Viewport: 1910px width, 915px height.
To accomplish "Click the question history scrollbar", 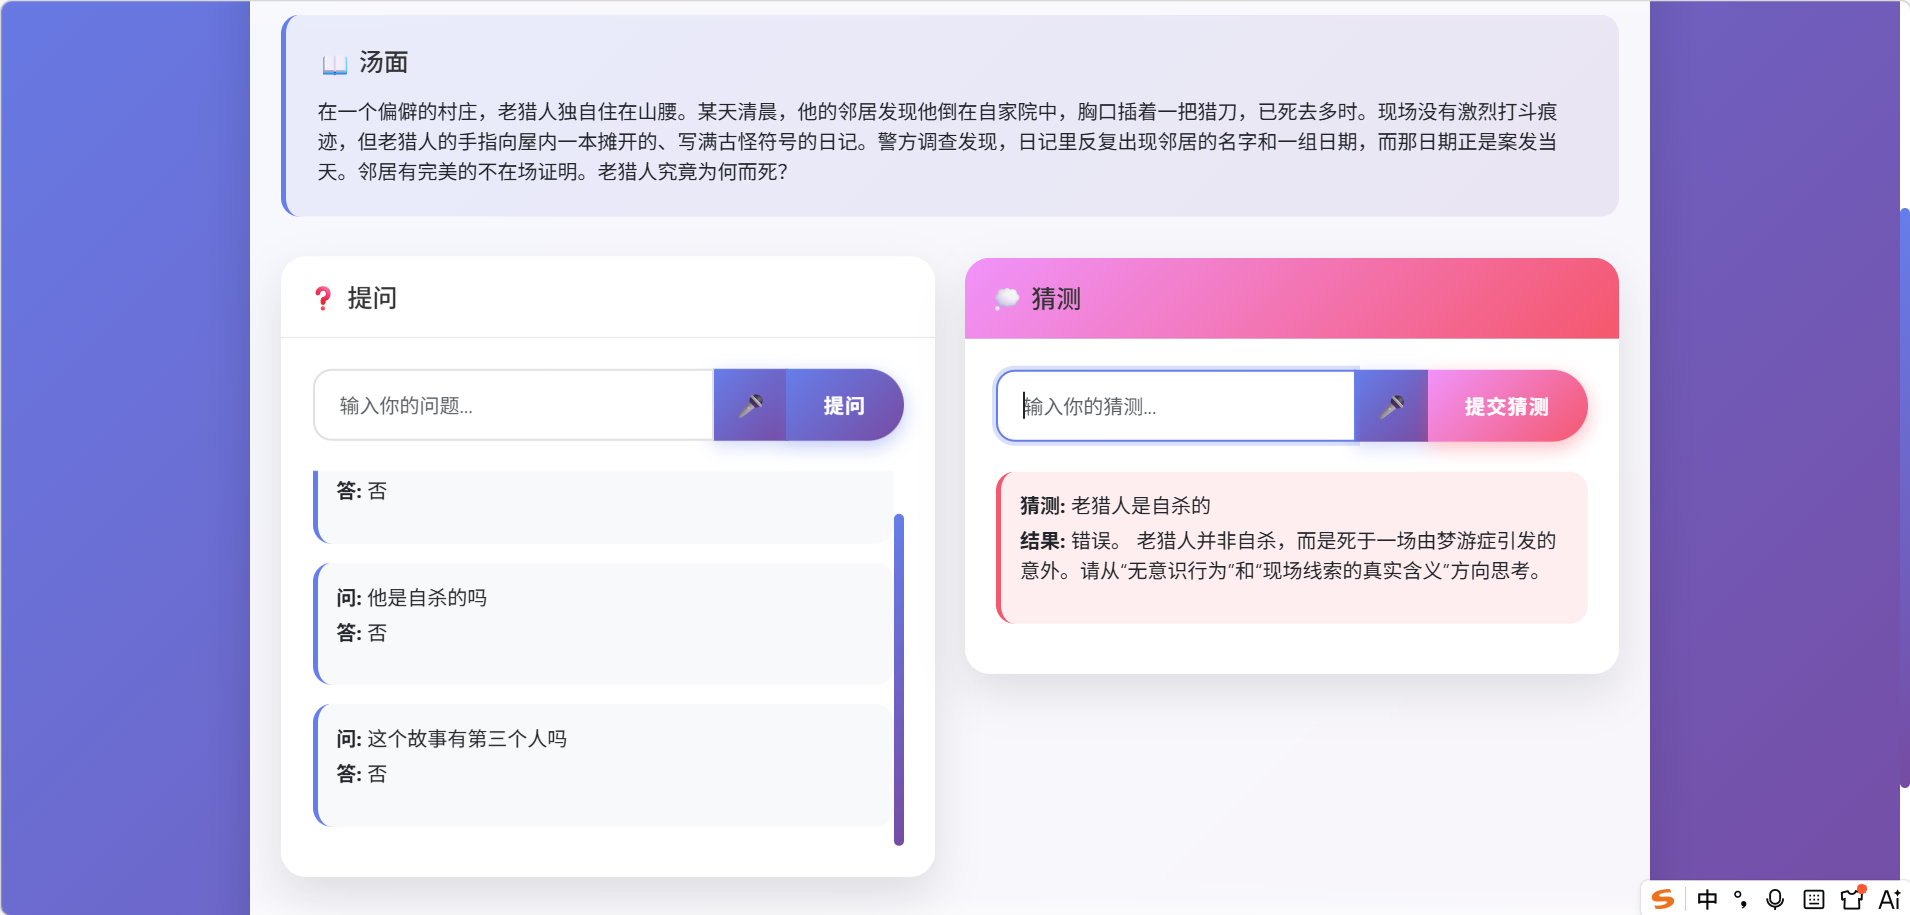I will [899, 679].
